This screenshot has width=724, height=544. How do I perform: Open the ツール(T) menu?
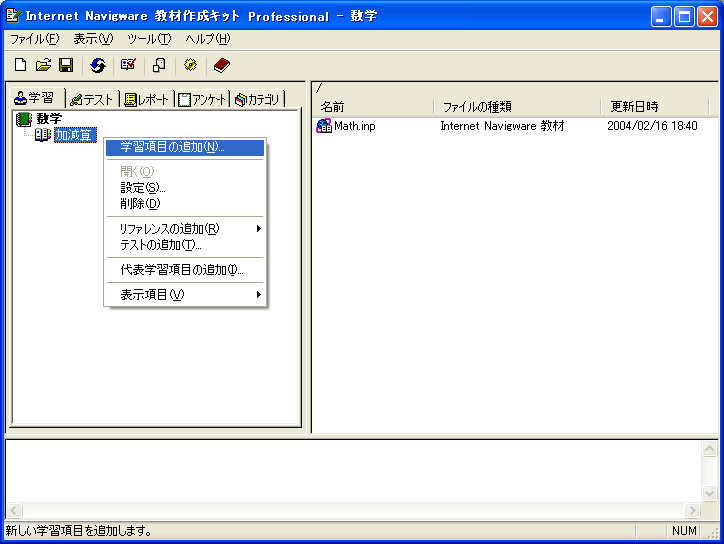click(x=149, y=39)
